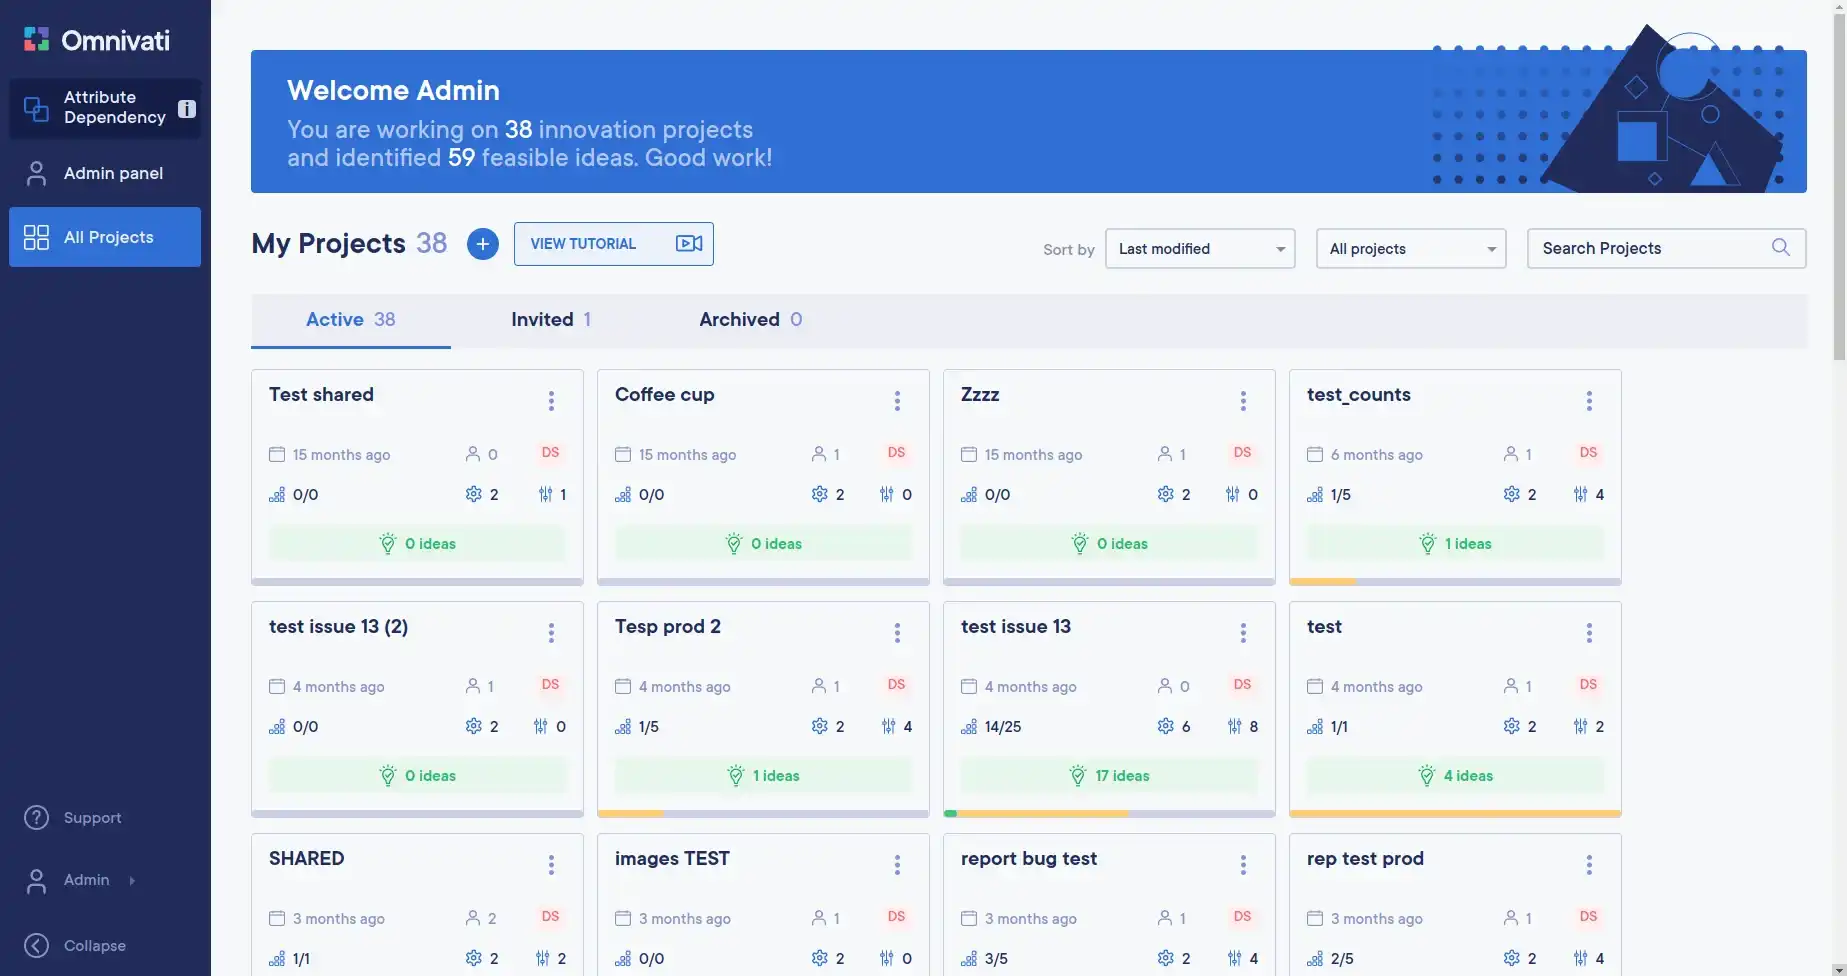Click progress bar under Tesp prod 2 card
This screenshot has height=976, width=1847.
click(763, 814)
